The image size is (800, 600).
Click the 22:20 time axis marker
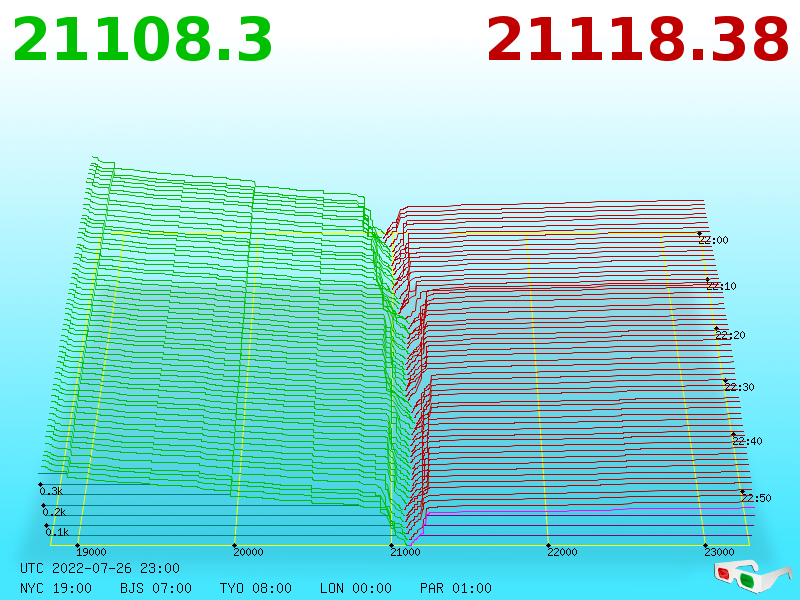[730, 335]
